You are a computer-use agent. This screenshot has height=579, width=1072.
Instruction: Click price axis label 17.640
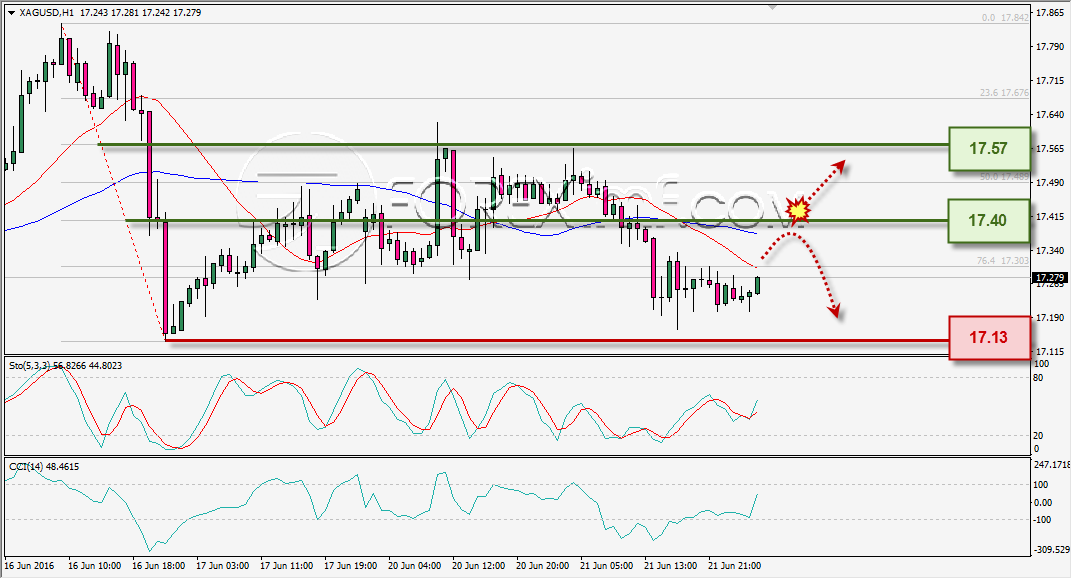point(1050,115)
